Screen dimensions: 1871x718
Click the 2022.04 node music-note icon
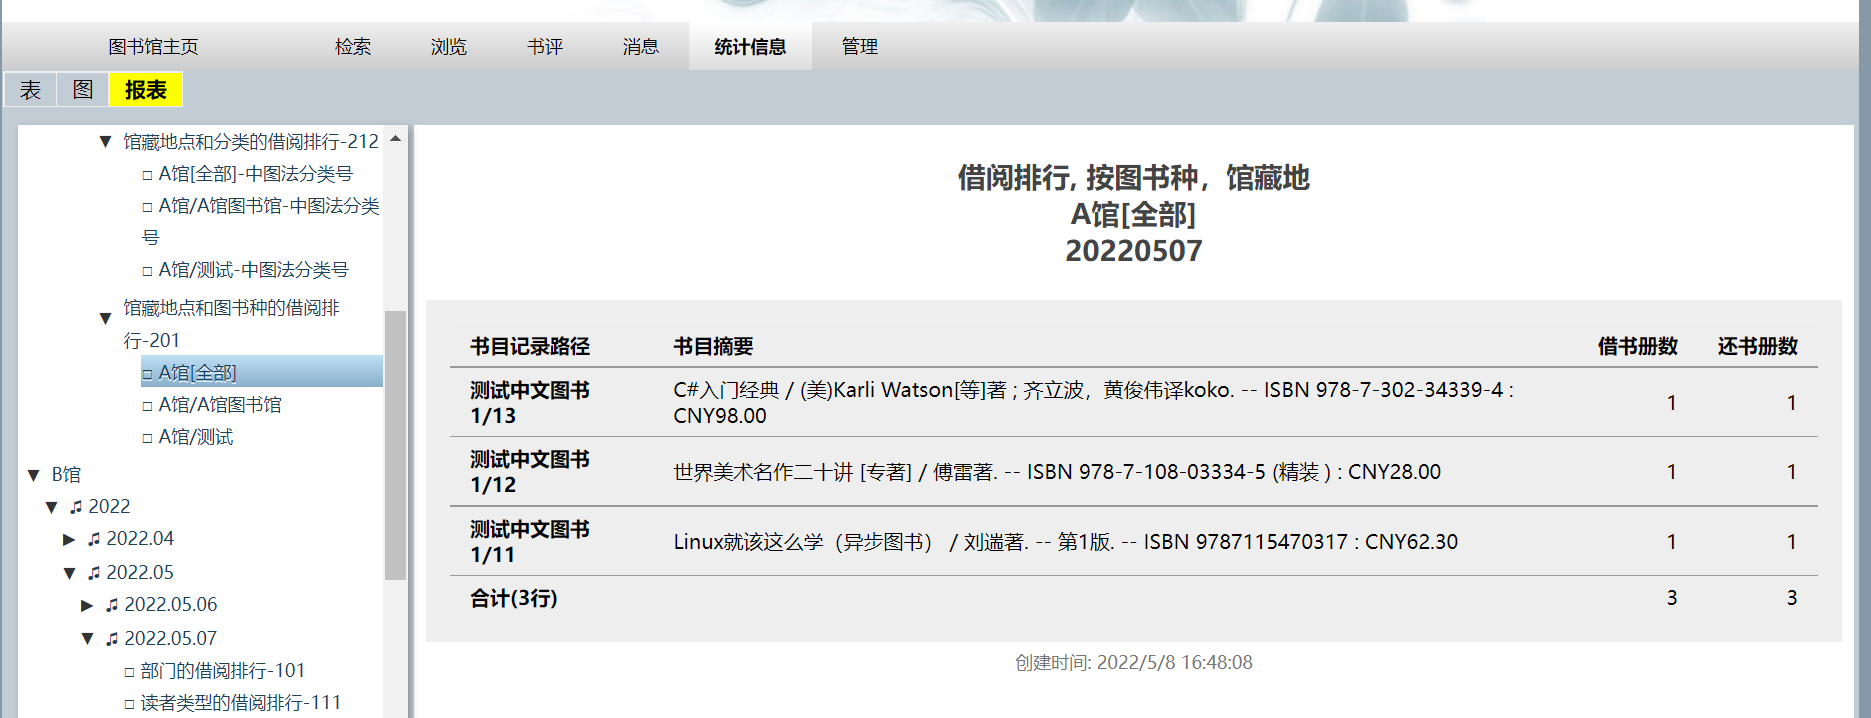click(x=94, y=539)
